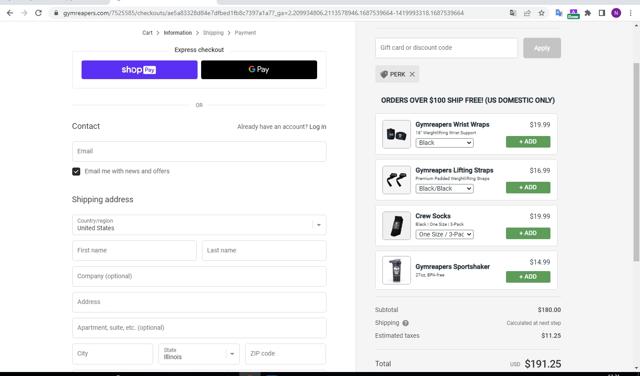The width and height of the screenshot is (640, 376).
Task: Click the browser forward arrow
Action: point(24,13)
